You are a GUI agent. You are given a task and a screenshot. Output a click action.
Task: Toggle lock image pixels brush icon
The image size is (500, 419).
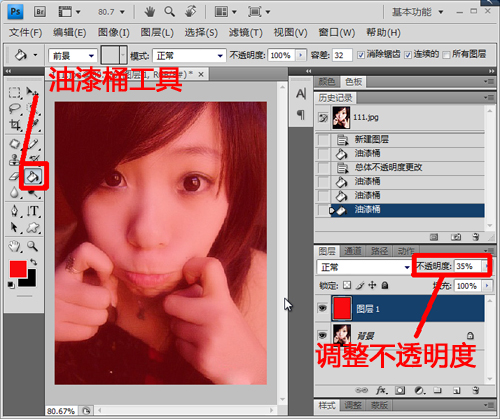[x=359, y=285]
